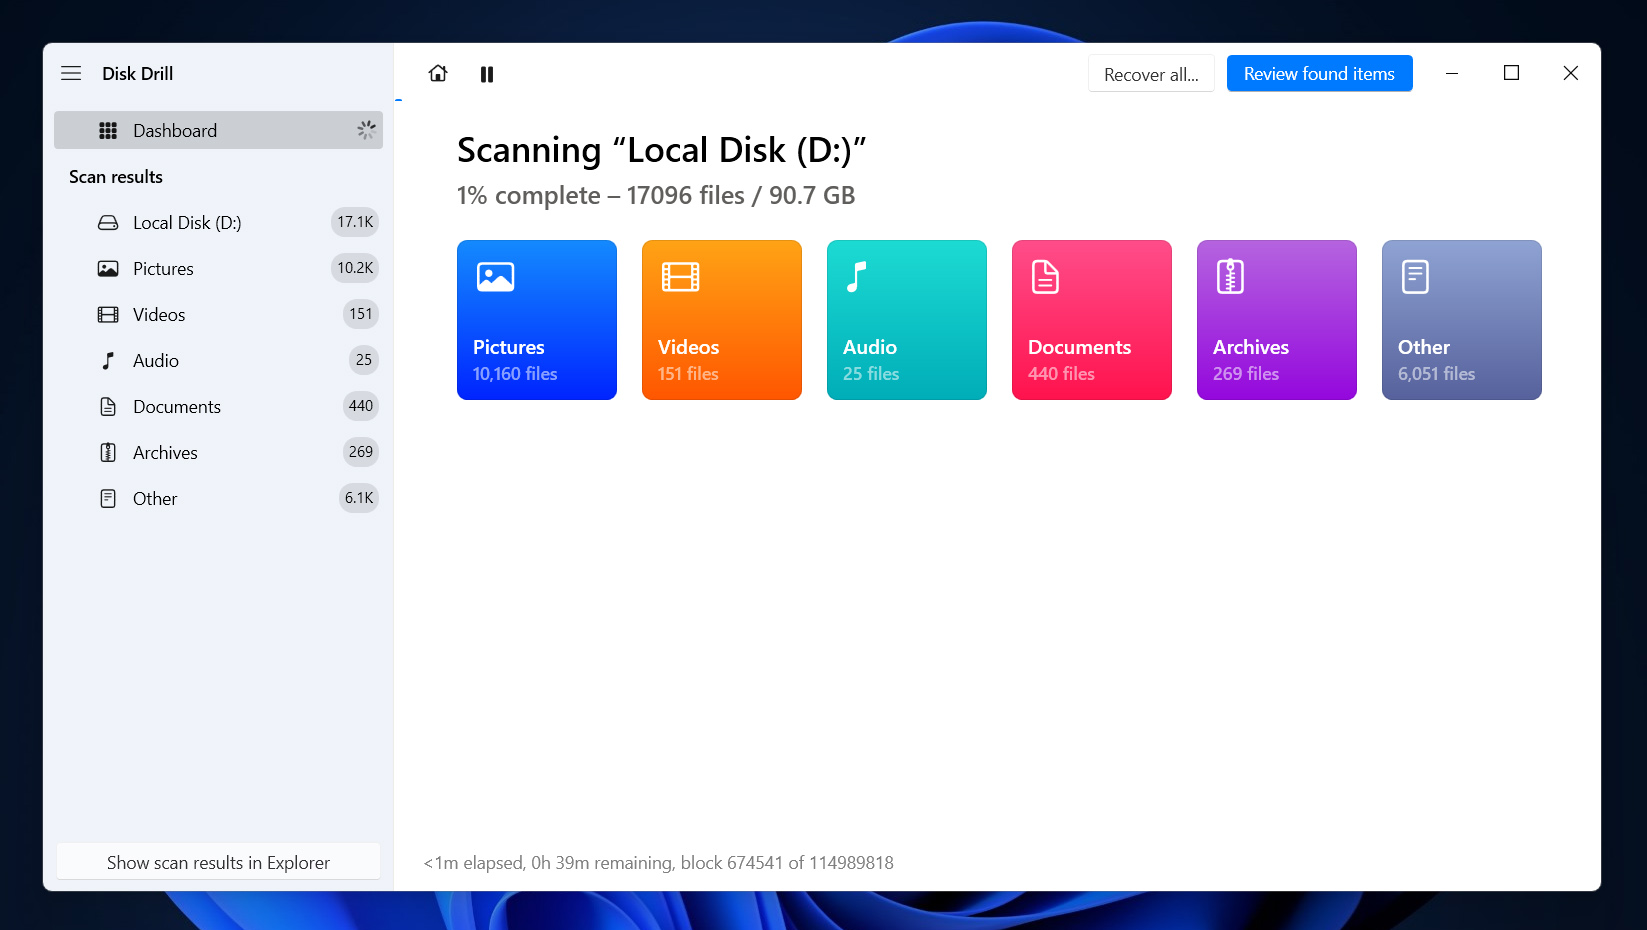The width and height of the screenshot is (1647, 930).
Task: Click the image icon next to sidebar Pictures
Action: (x=108, y=268)
